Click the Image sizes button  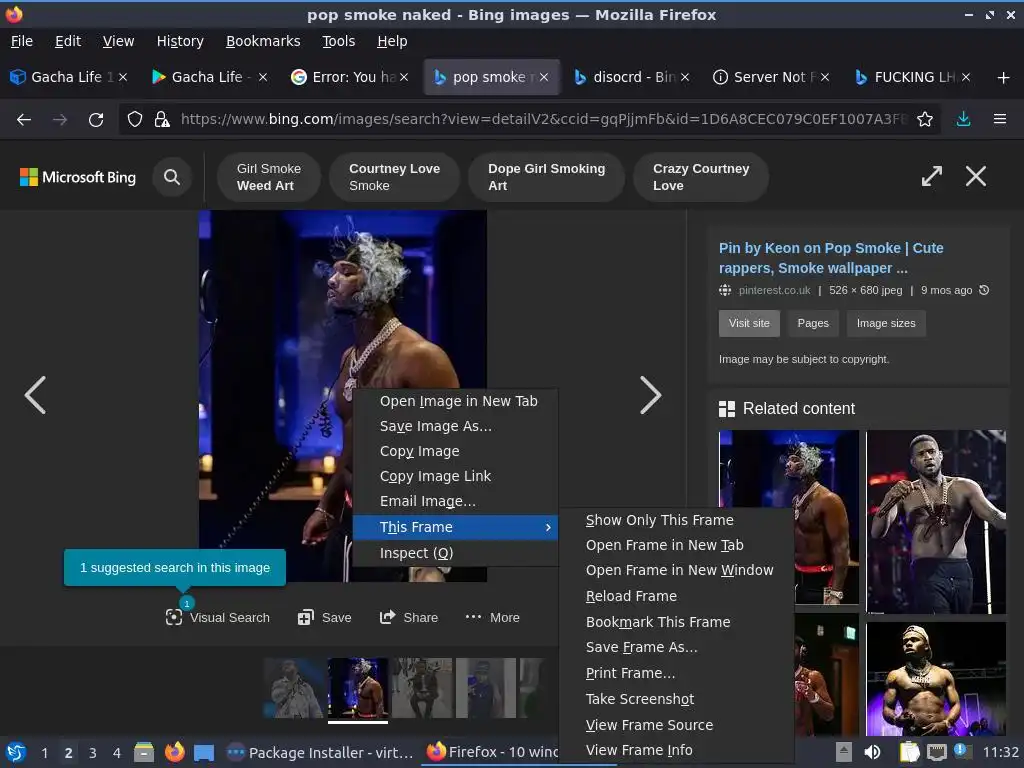pyautogui.click(x=886, y=323)
